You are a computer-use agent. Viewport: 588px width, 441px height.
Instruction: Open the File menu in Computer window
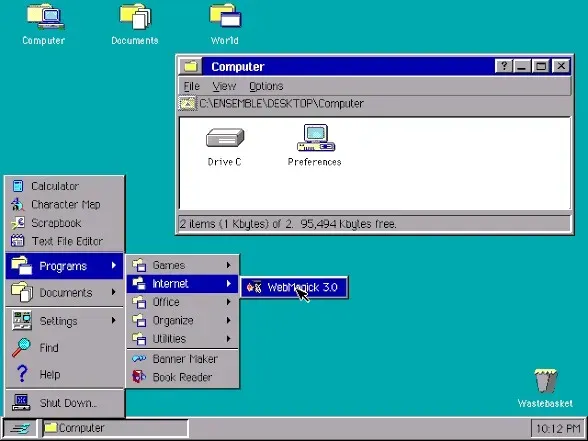tap(192, 86)
